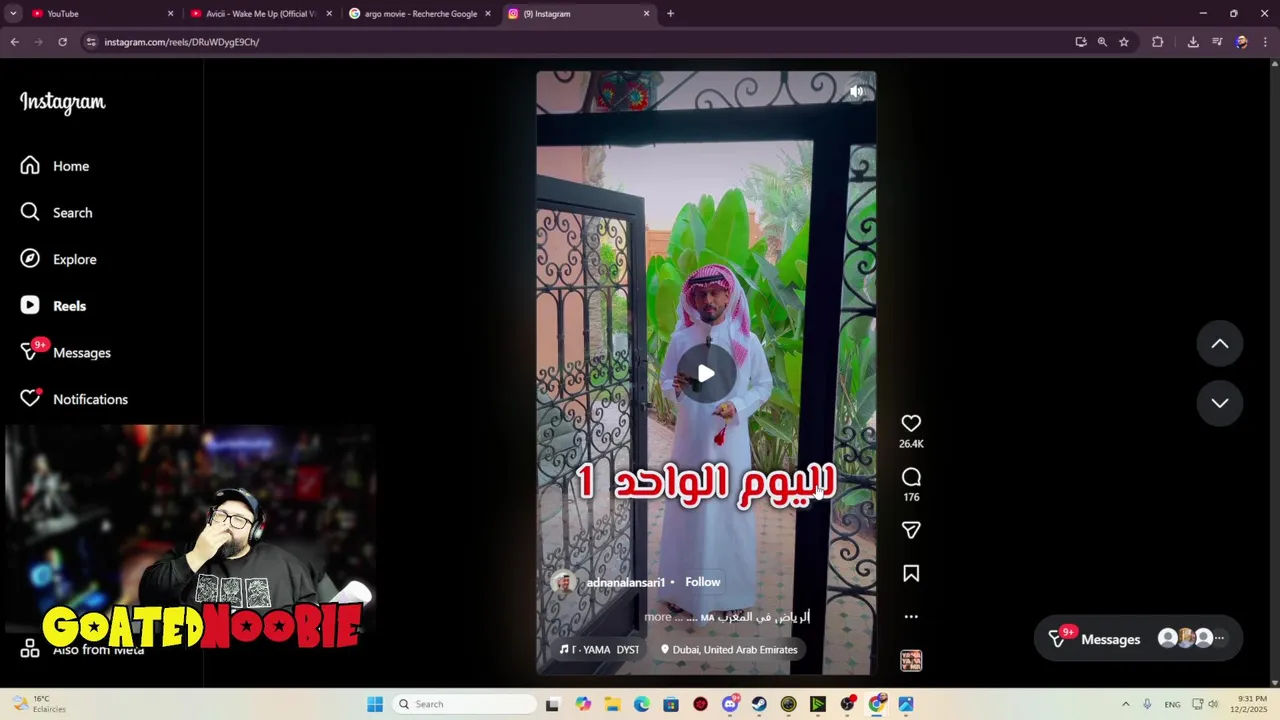Screen dimensions: 1280x720
Task: Open Windows Start menu
Action: [375, 704]
